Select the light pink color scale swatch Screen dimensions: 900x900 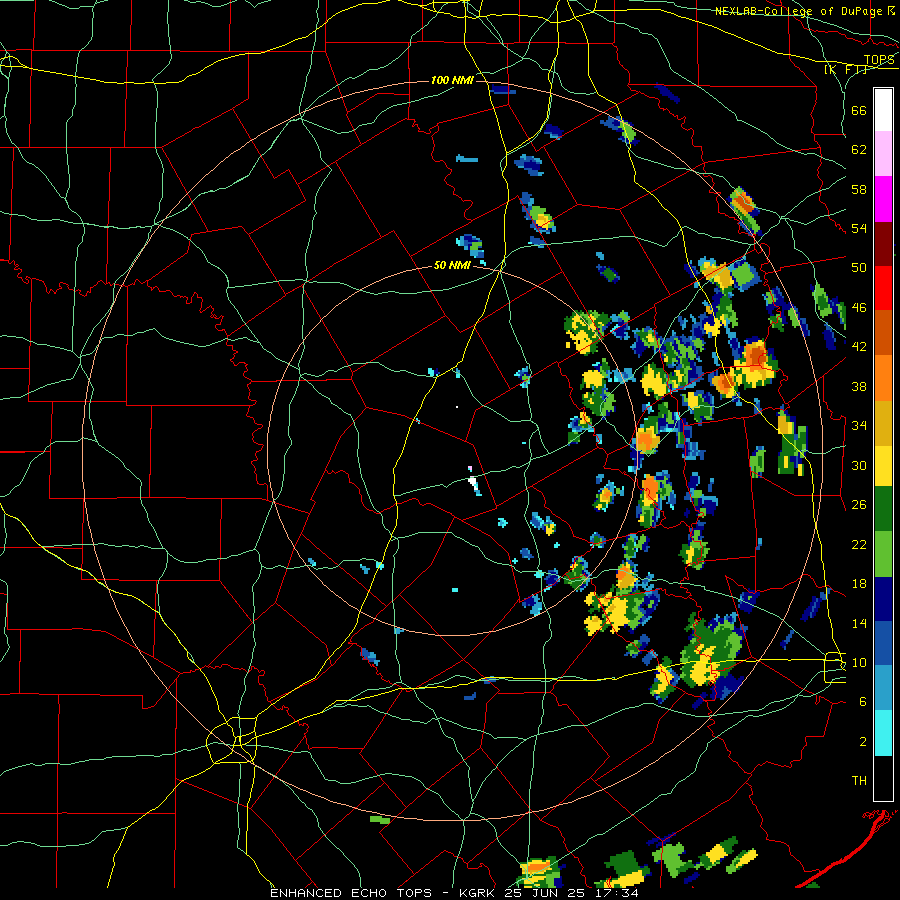(x=883, y=154)
